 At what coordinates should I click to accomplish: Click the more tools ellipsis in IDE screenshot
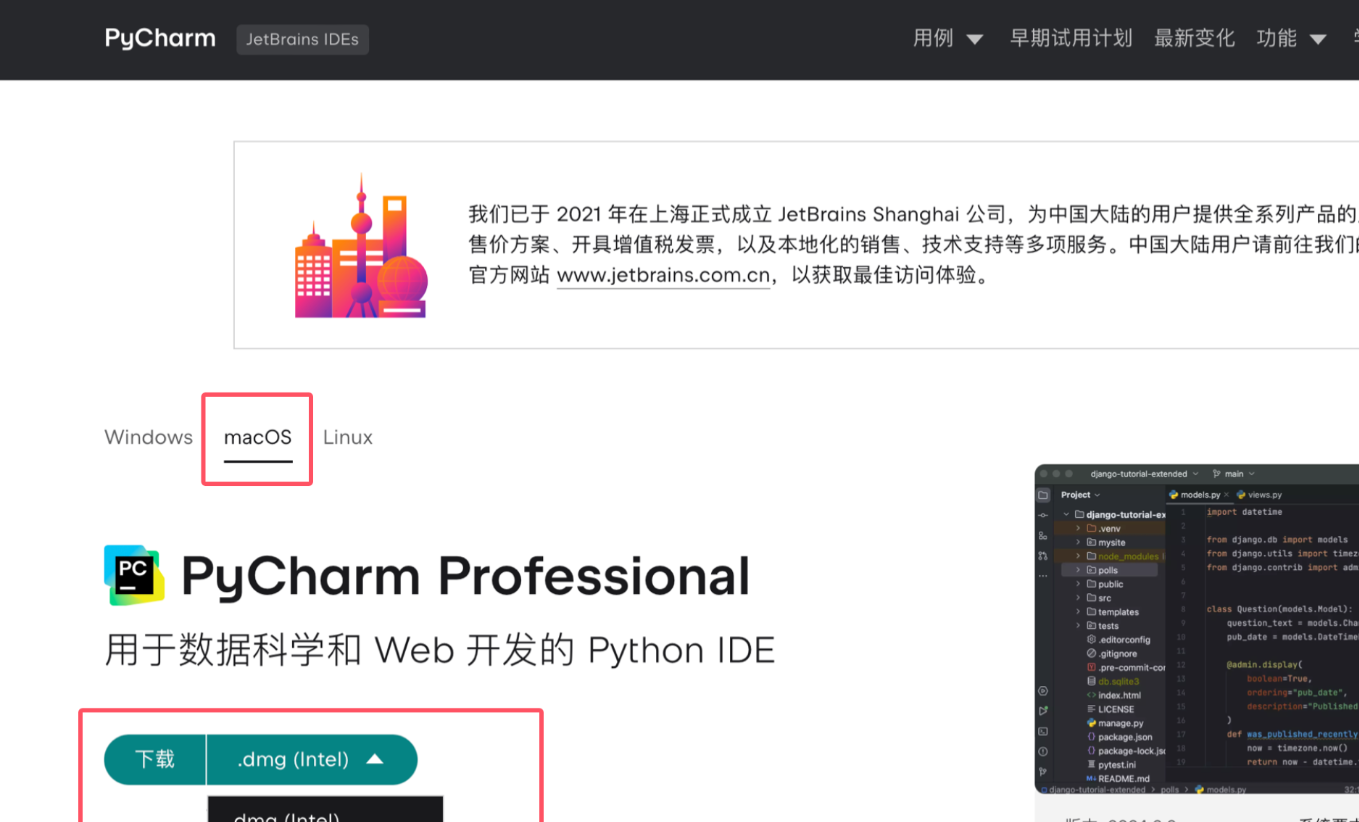(x=1043, y=576)
